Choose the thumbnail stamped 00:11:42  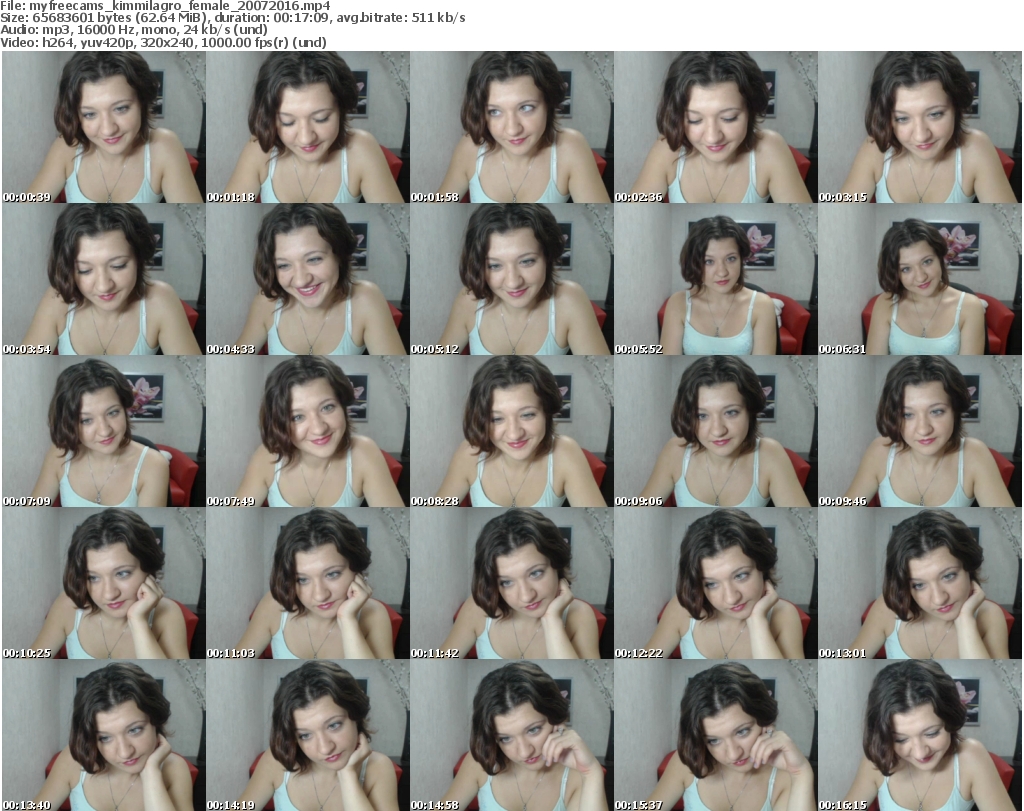(x=511, y=583)
